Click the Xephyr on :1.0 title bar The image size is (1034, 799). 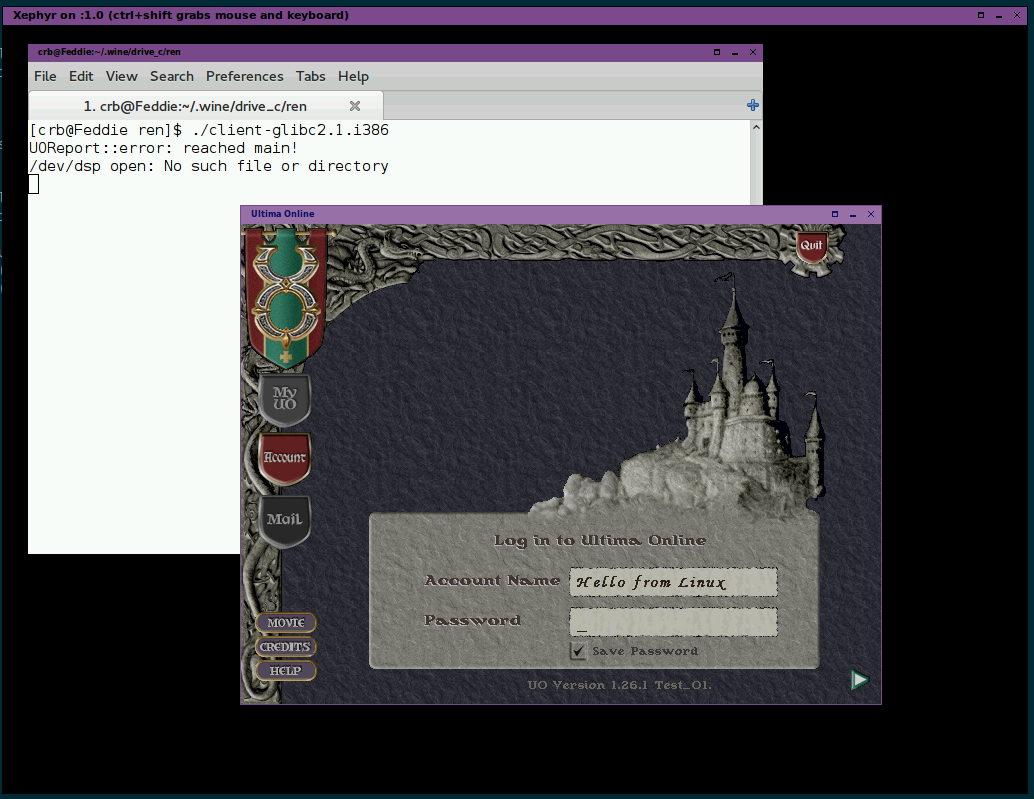coord(514,15)
